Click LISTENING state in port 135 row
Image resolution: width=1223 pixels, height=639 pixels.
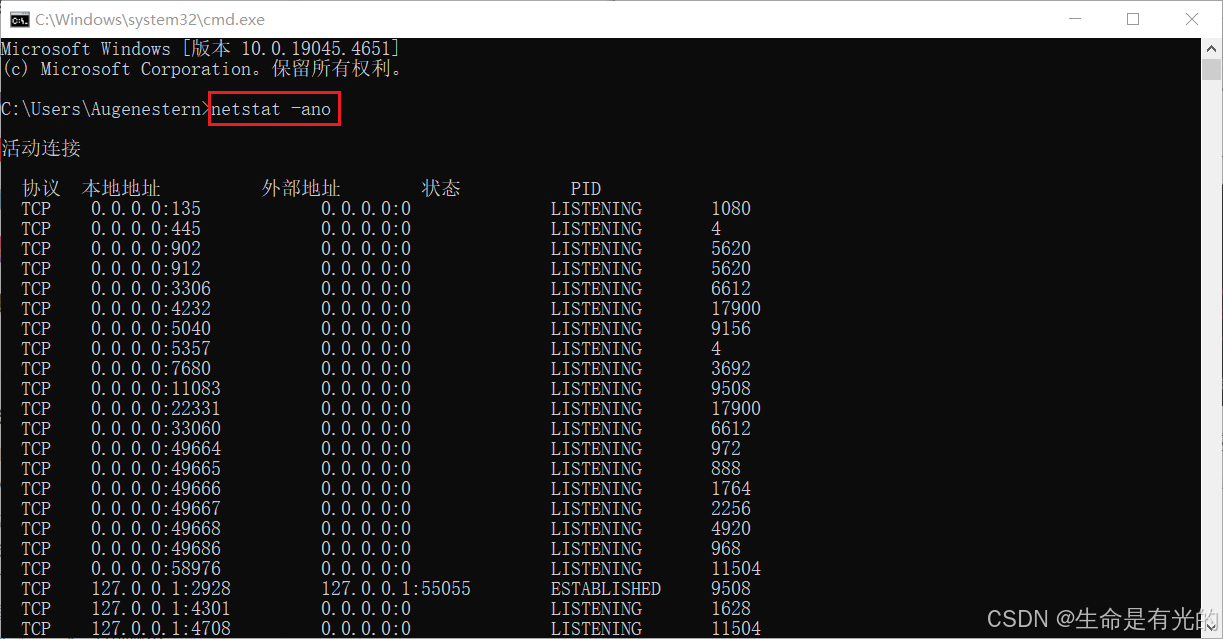tap(596, 209)
